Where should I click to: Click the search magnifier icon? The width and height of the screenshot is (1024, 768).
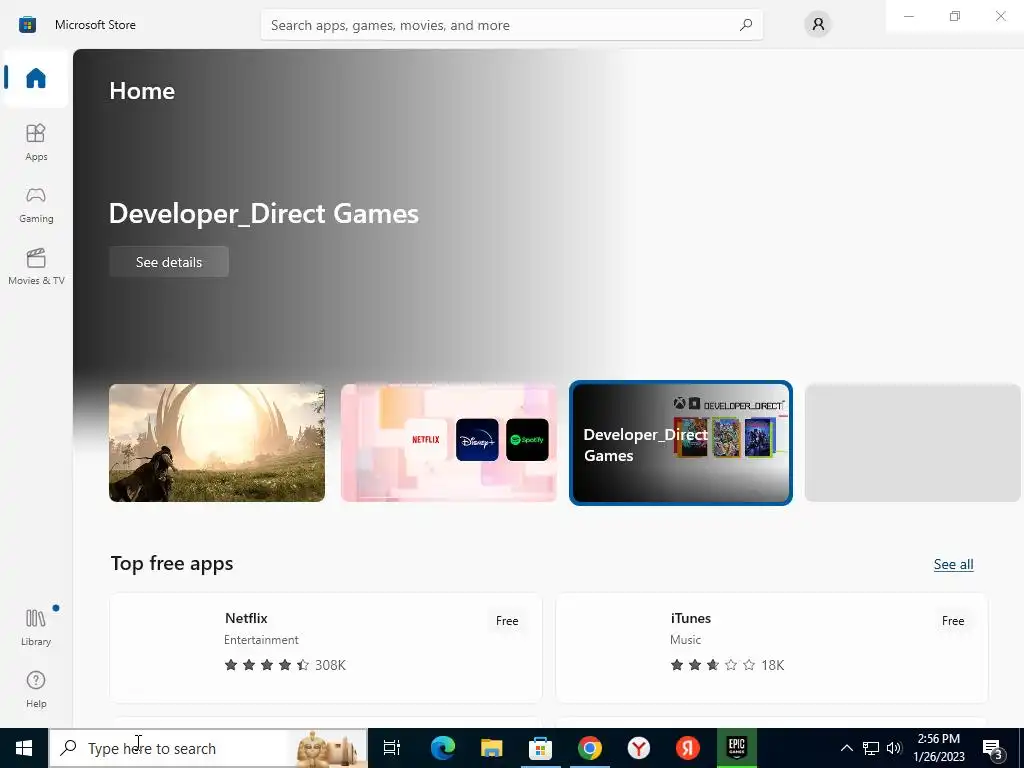(x=746, y=25)
